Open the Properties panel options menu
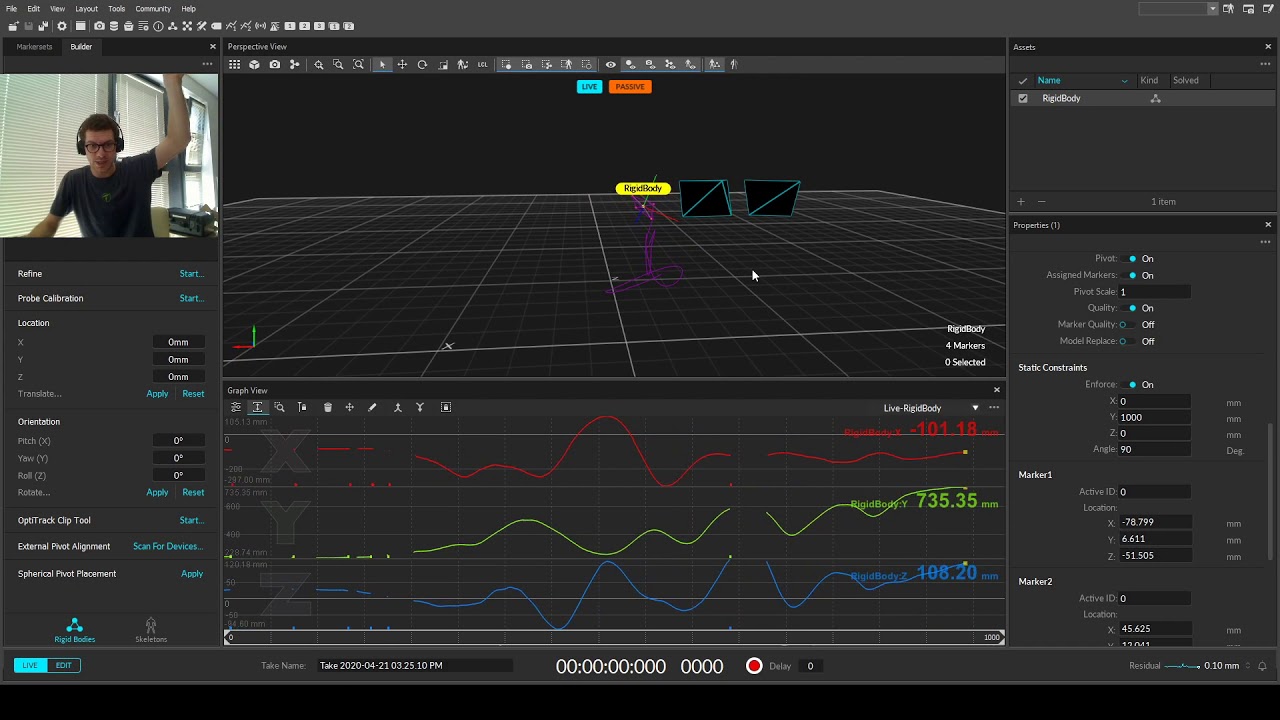 (1265, 242)
